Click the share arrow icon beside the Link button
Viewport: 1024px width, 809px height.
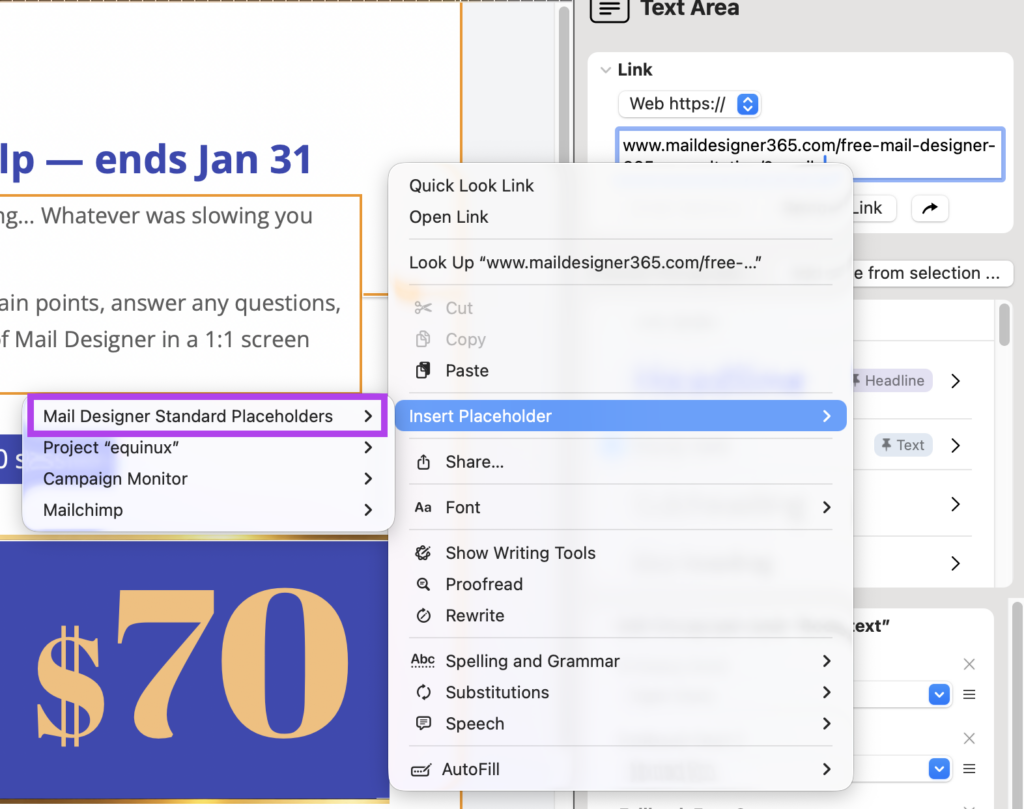[x=929, y=208]
